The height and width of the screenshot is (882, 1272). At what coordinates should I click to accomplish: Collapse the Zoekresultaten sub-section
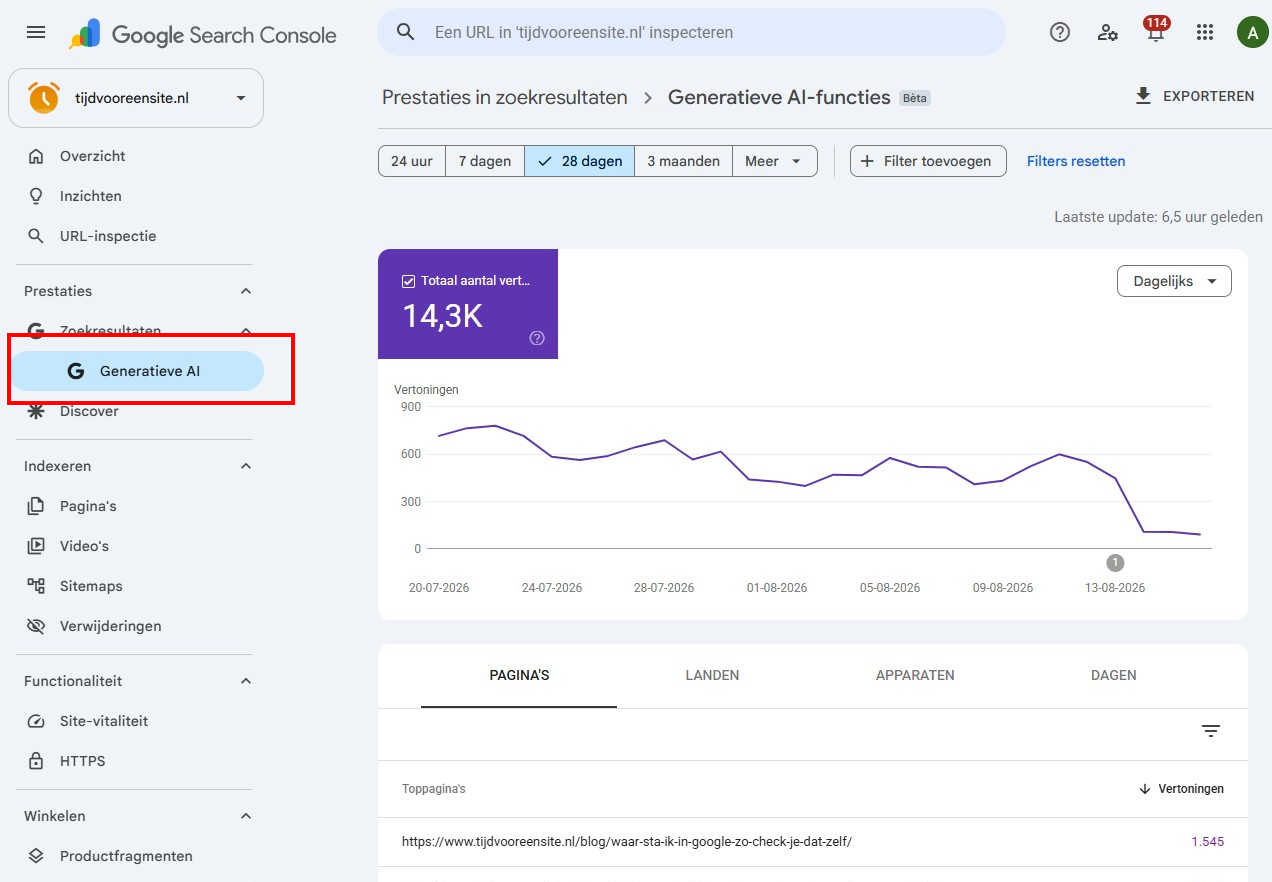(x=246, y=331)
